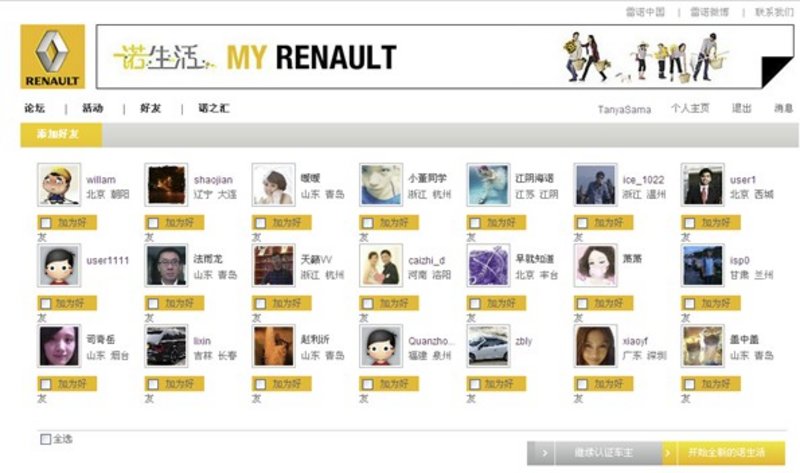Tick the add-friend checkbox under user1
This screenshot has height=473, width=800.
[x=689, y=223]
